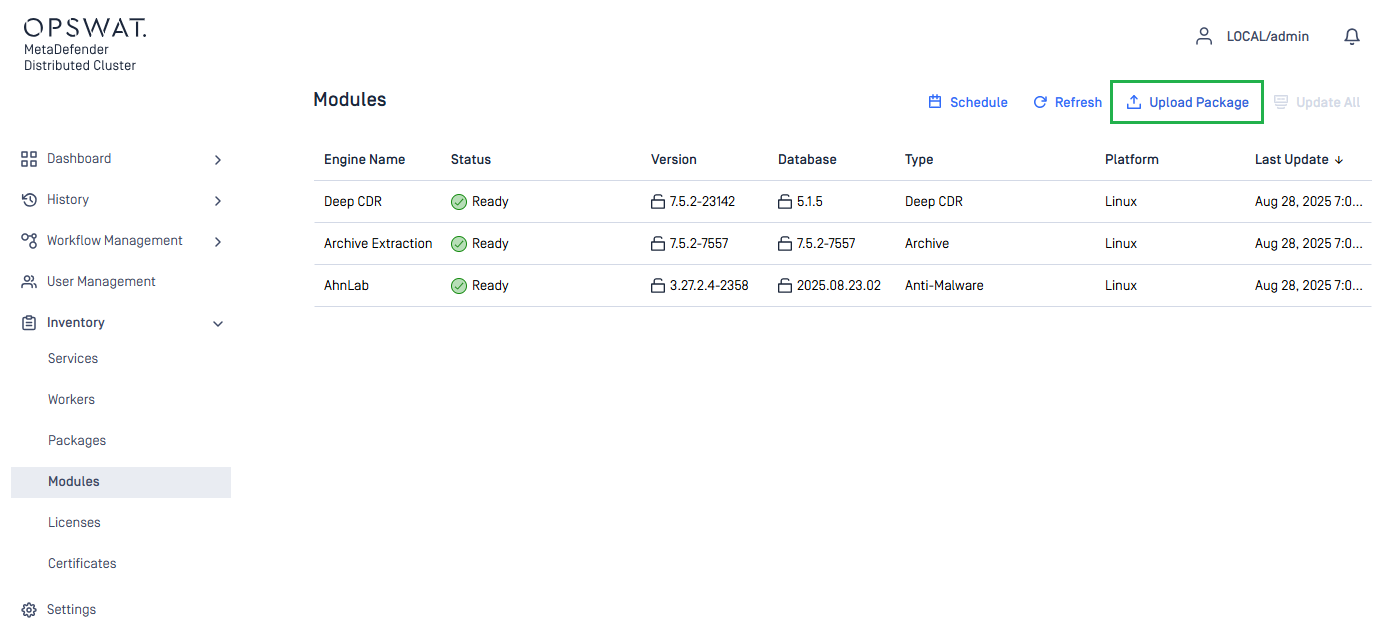Click Deep CDR row's last update date
This screenshot has height=640, width=1377.
tap(1308, 202)
